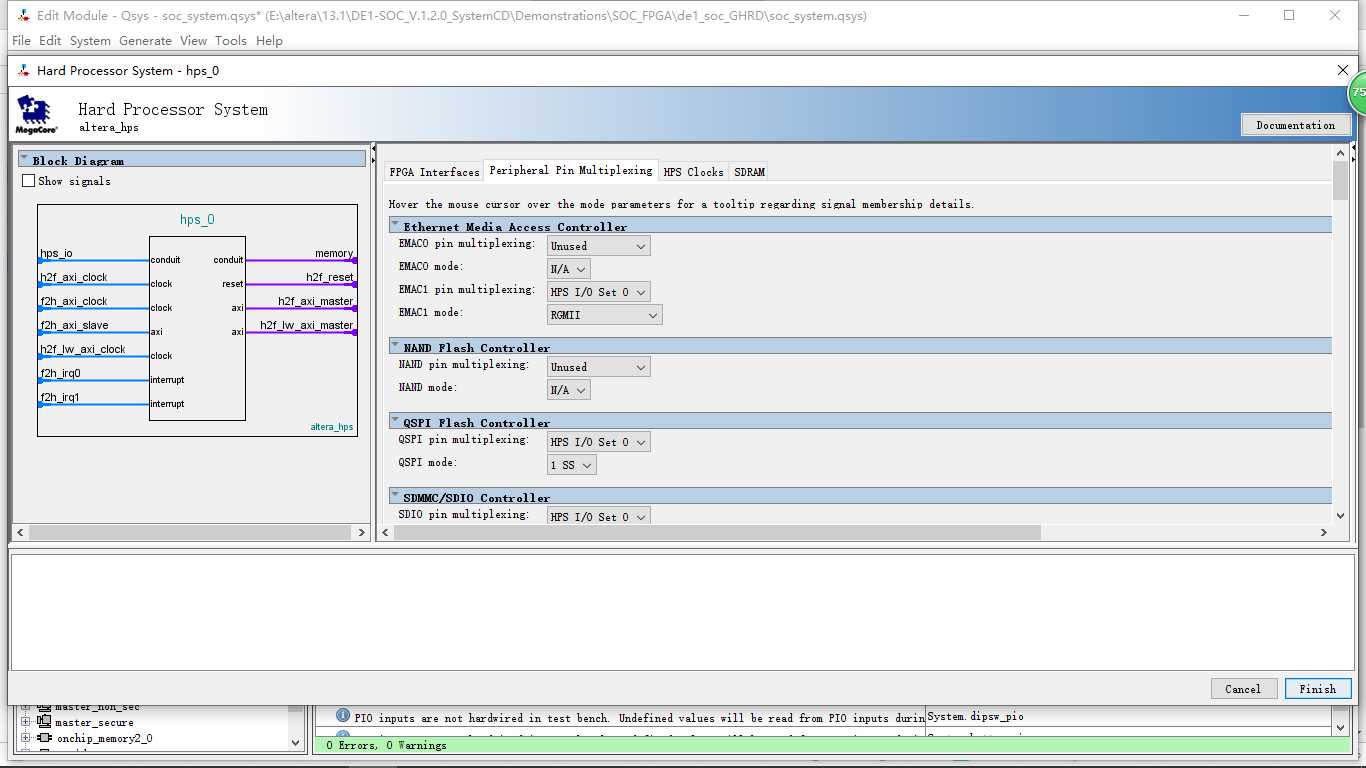
Task: Switch to FPGA Interfaces tab
Action: pos(434,172)
